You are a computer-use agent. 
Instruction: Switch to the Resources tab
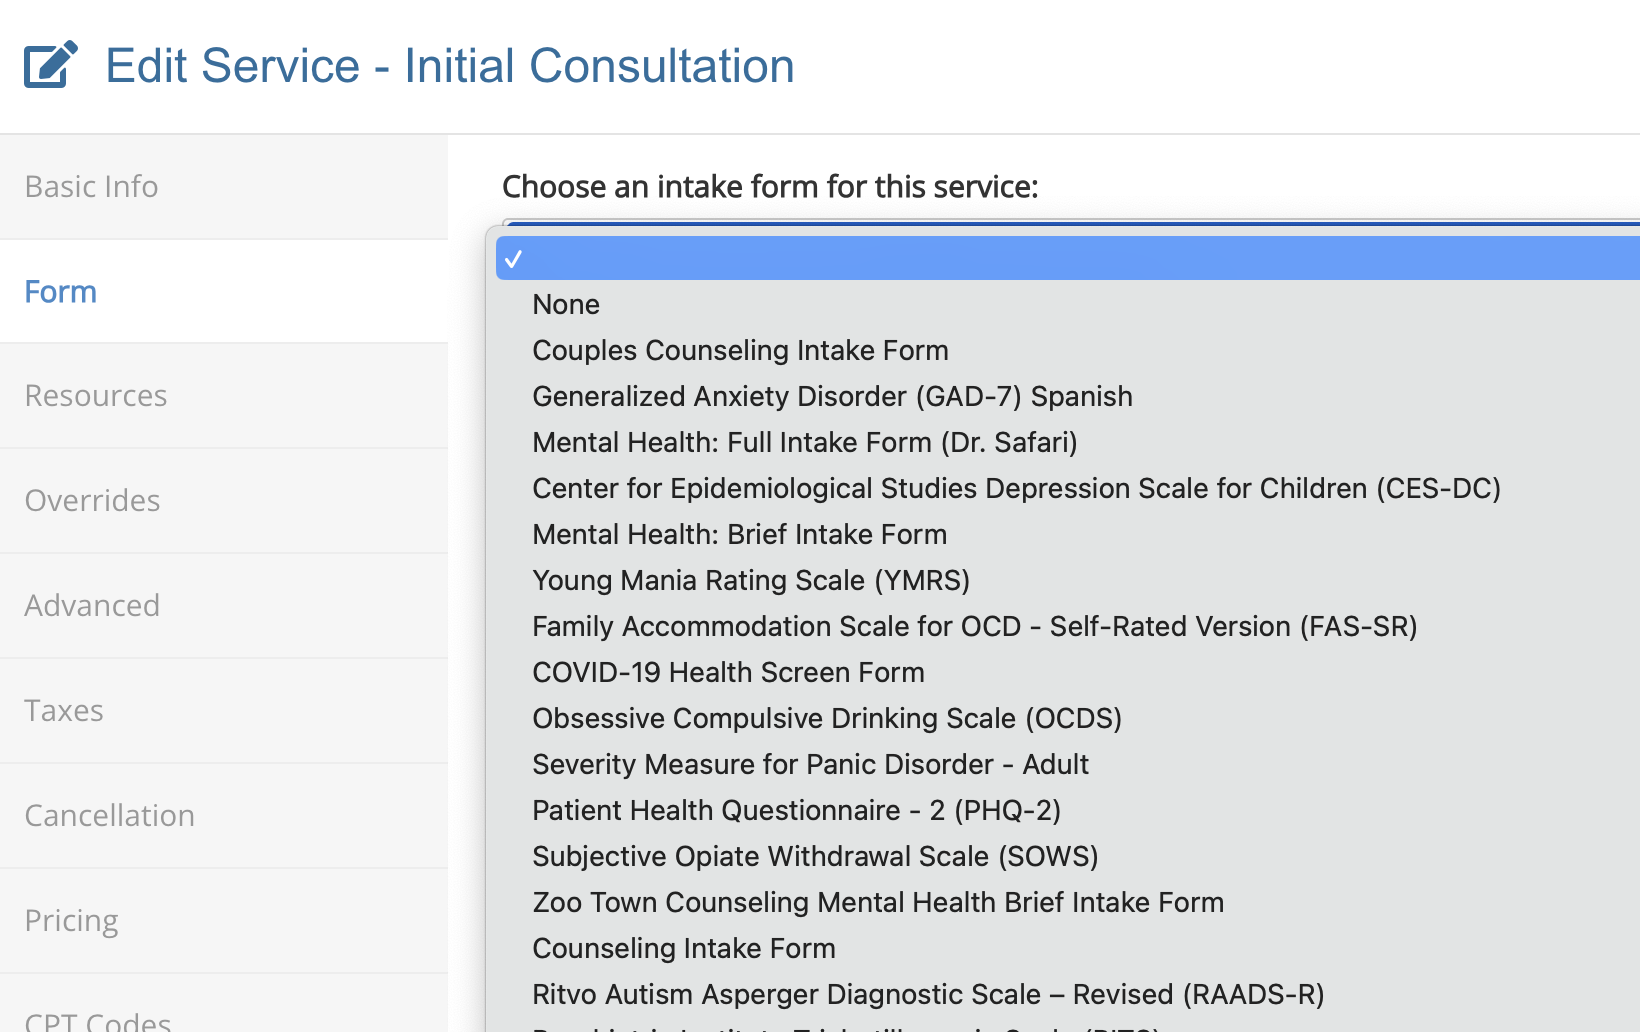(96, 396)
